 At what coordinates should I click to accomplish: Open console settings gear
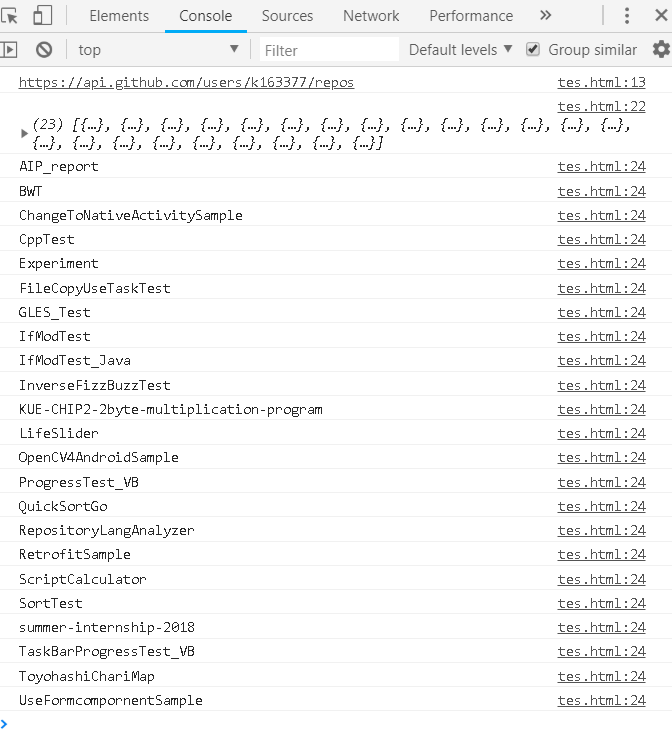click(x=661, y=49)
